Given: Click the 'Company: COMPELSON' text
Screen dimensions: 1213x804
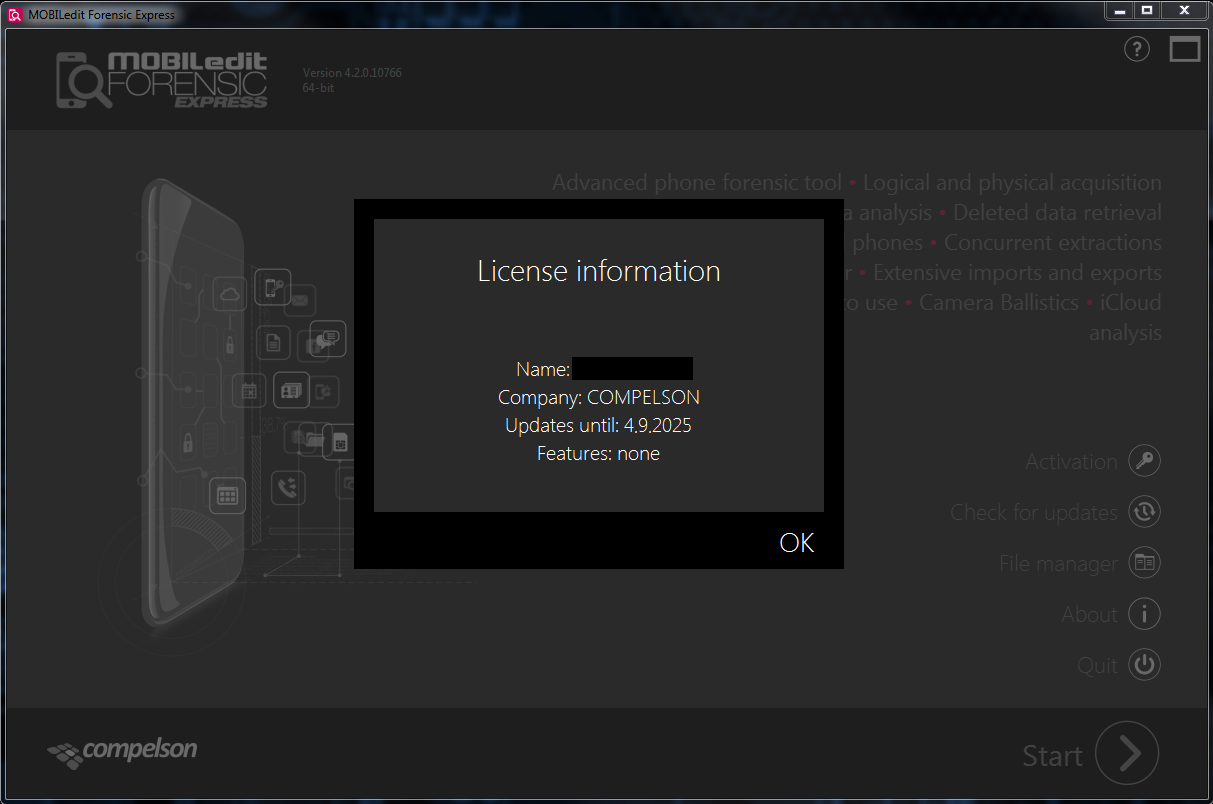Looking at the screenshot, I should [599, 398].
